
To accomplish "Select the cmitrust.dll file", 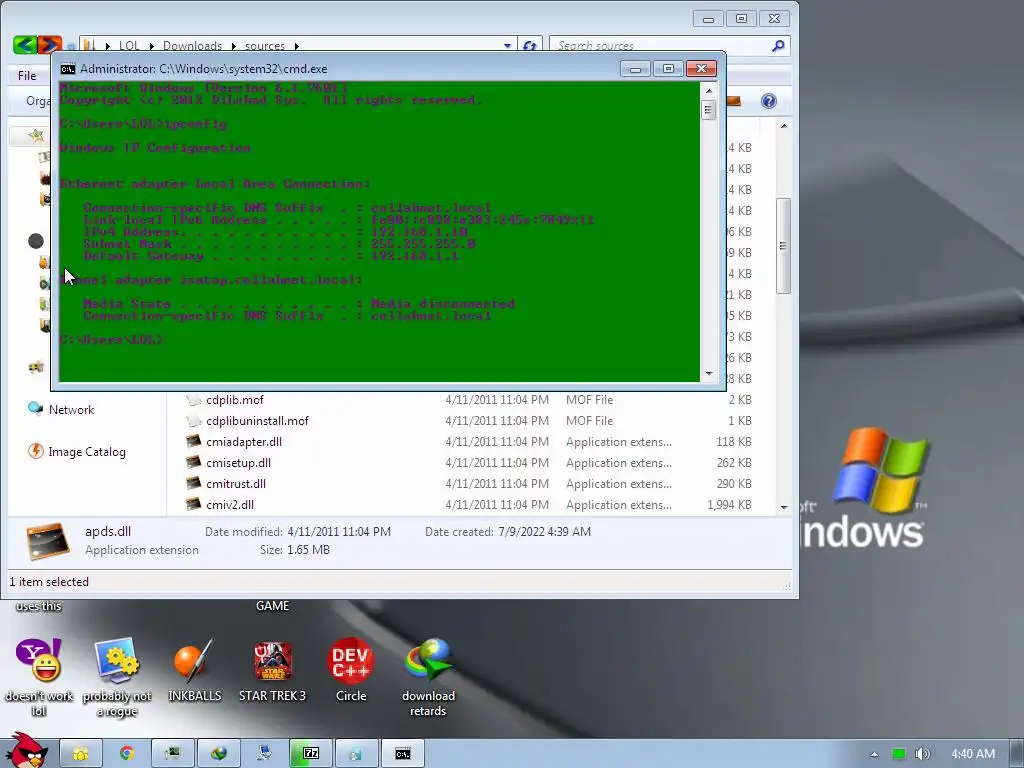I will point(236,483).
